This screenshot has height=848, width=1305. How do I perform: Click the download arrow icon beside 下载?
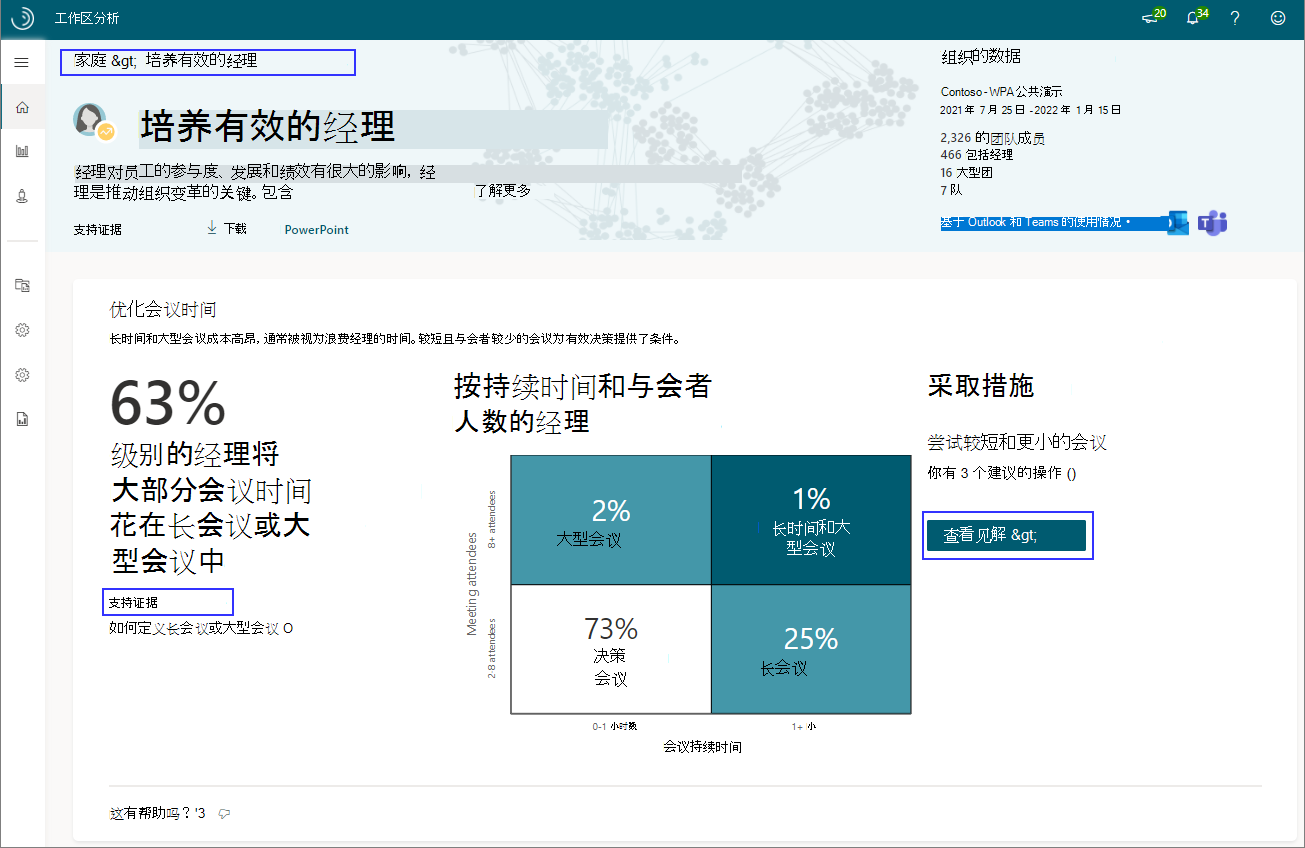coord(212,228)
